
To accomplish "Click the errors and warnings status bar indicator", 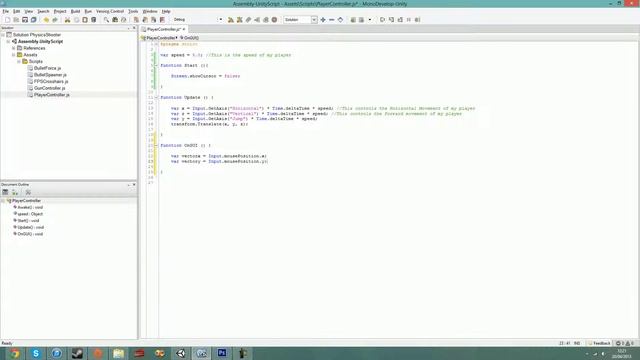I will pyautogui.click(x=625, y=343).
